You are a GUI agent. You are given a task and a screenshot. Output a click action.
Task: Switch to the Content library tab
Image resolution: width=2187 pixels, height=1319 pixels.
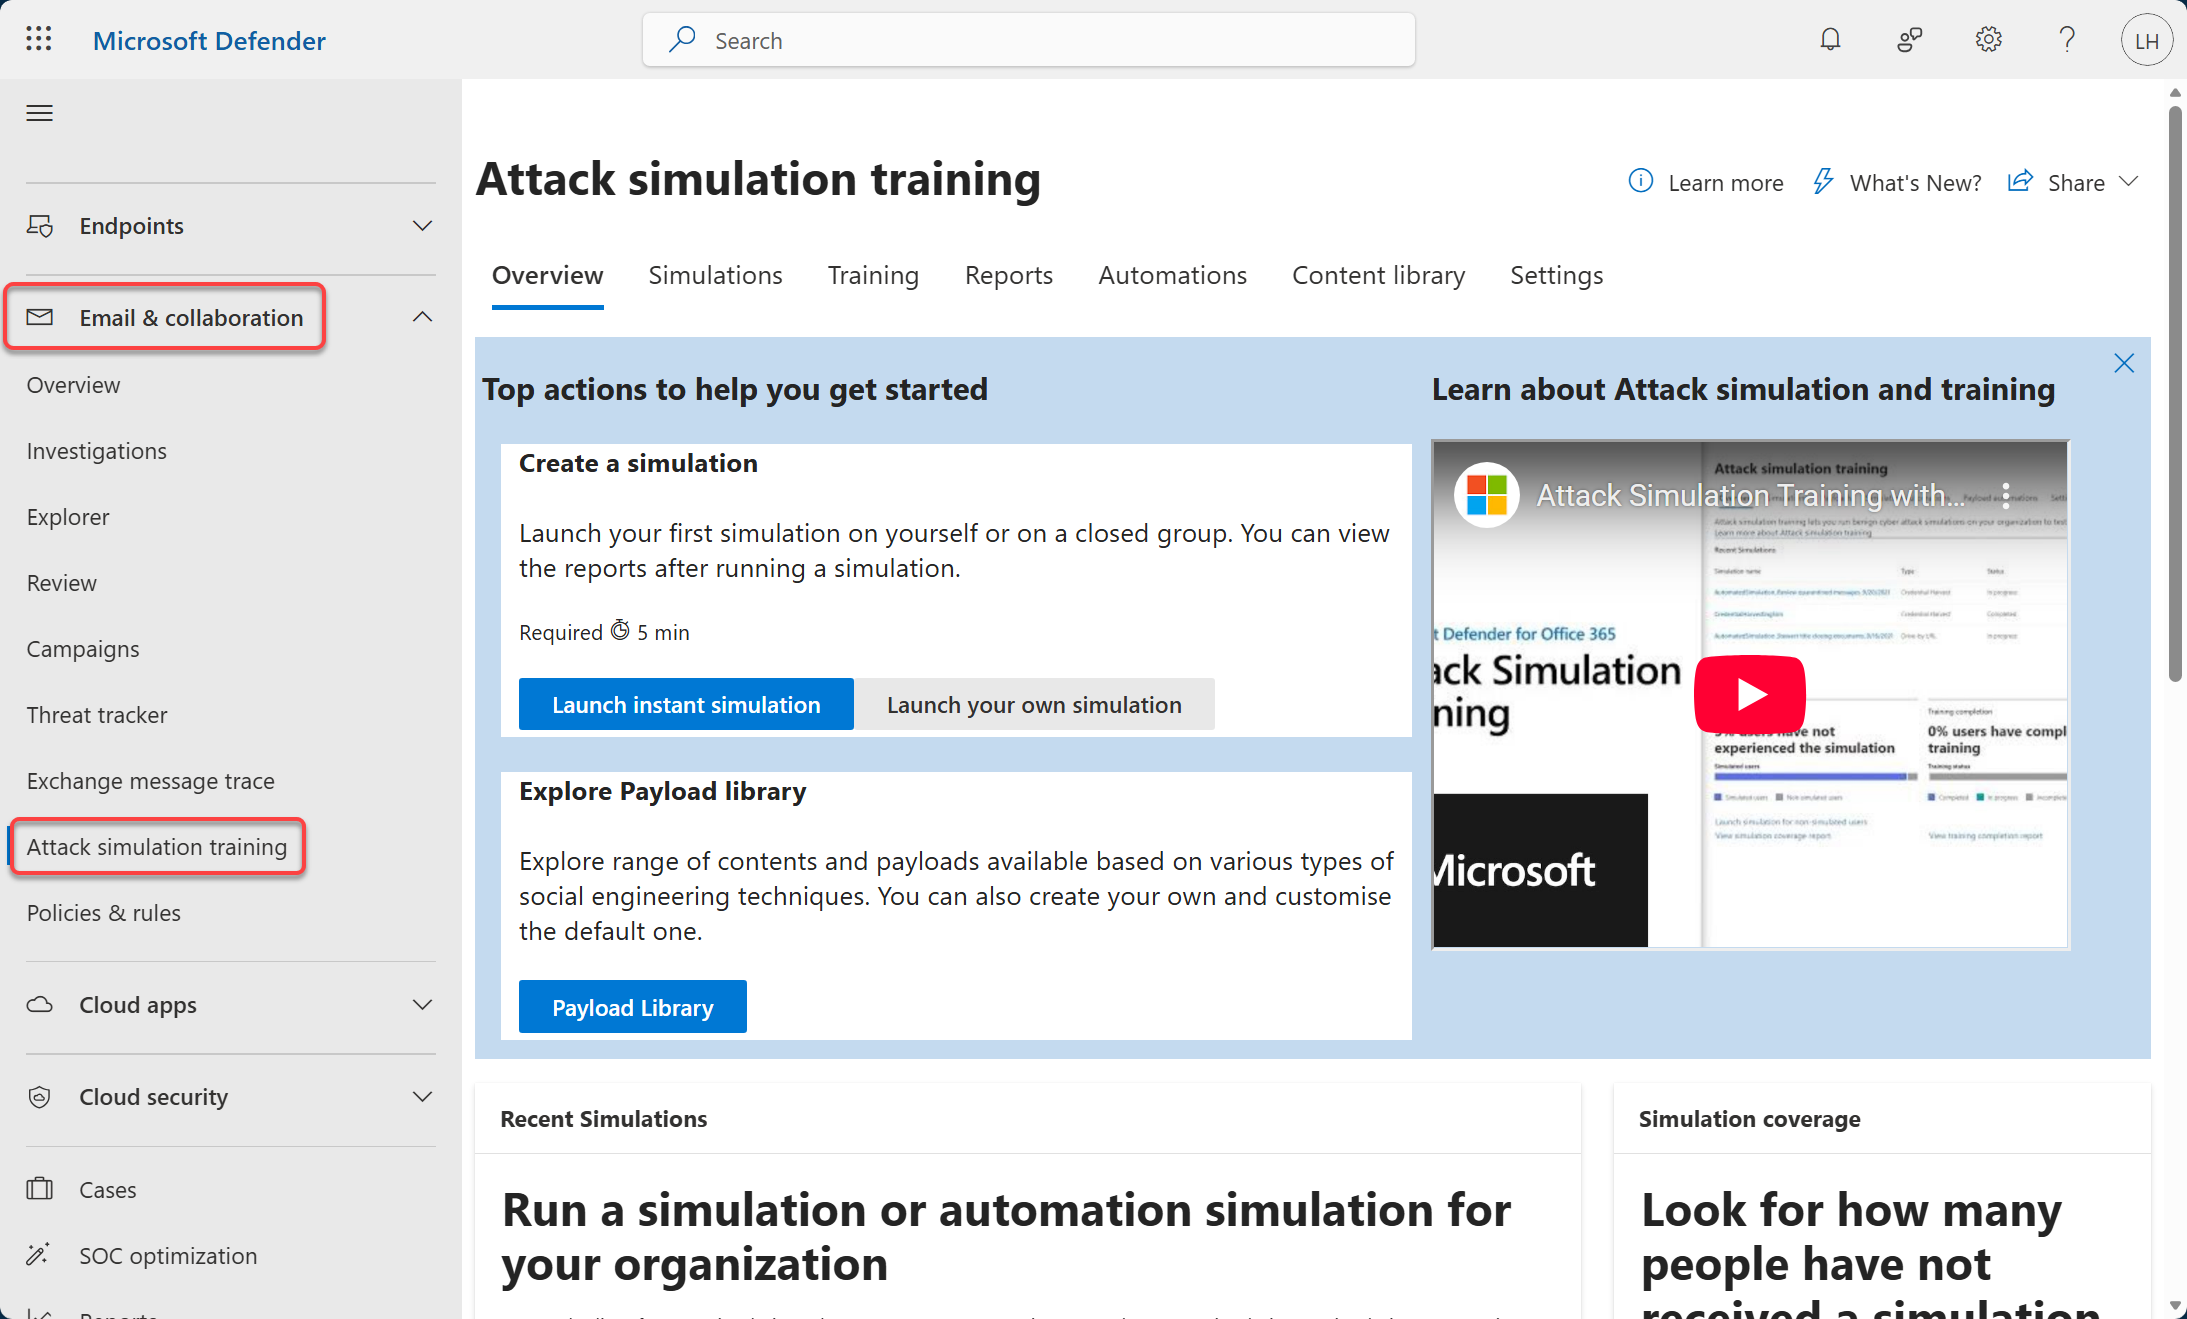coord(1378,275)
